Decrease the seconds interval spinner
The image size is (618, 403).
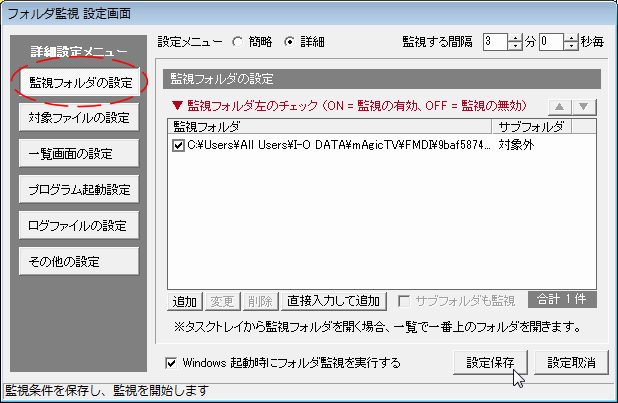pos(570,47)
